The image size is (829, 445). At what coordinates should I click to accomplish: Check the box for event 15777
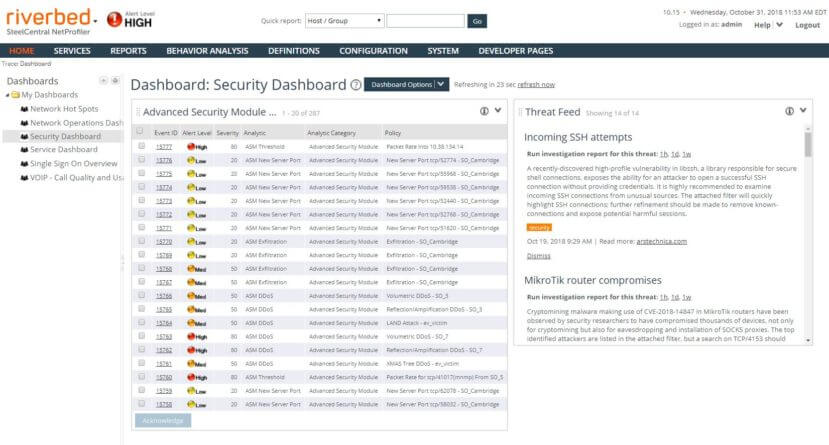(141, 146)
